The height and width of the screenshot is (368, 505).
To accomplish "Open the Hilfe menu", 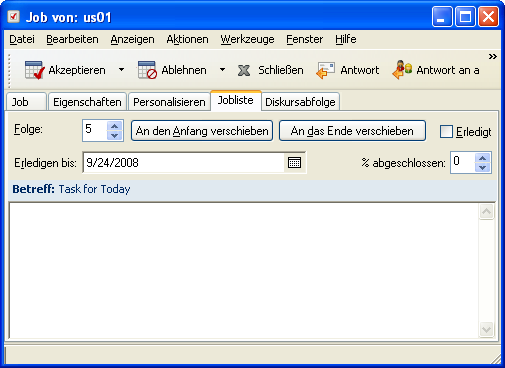I will (346, 39).
